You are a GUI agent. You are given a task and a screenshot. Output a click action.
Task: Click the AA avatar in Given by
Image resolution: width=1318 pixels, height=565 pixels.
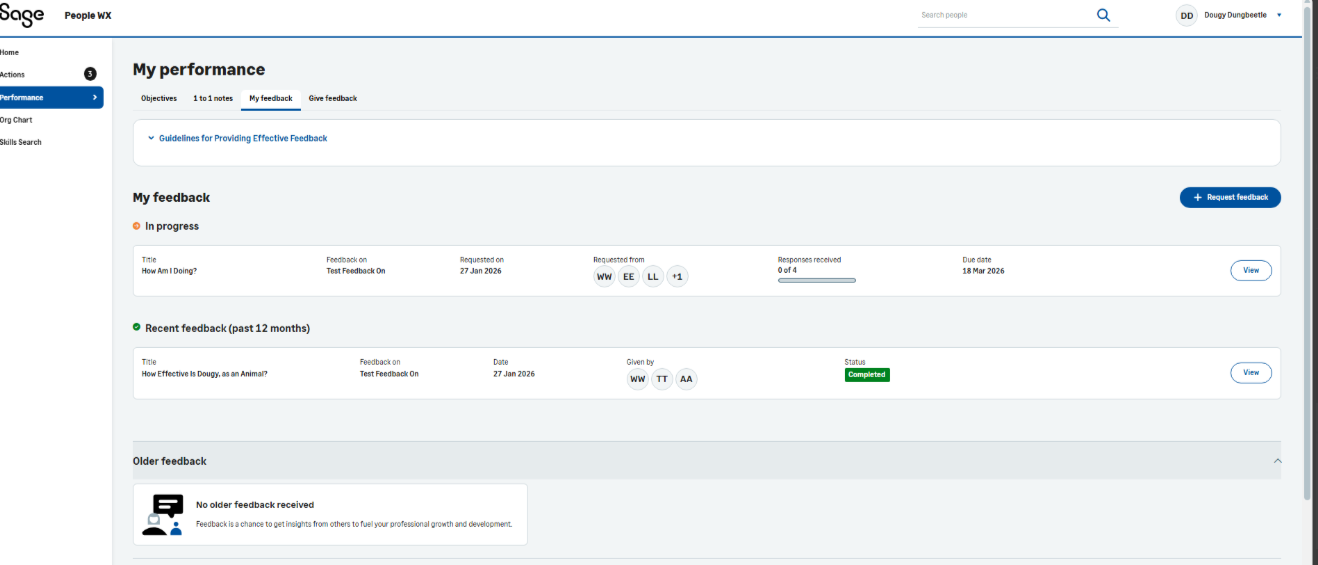pyautogui.click(x=685, y=379)
